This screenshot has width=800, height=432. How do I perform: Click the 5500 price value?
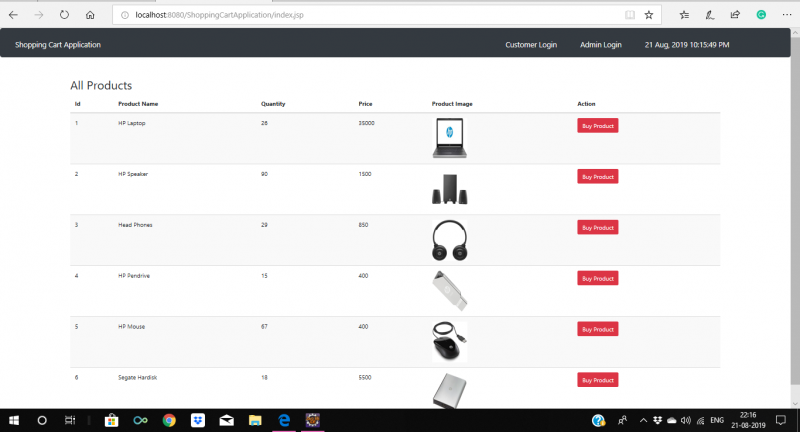point(365,377)
